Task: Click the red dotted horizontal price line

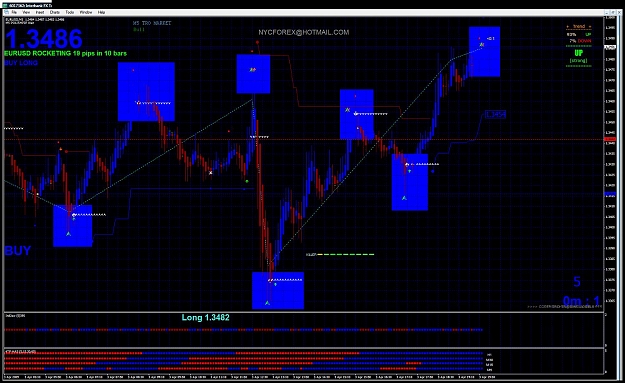Action: click(x=304, y=139)
